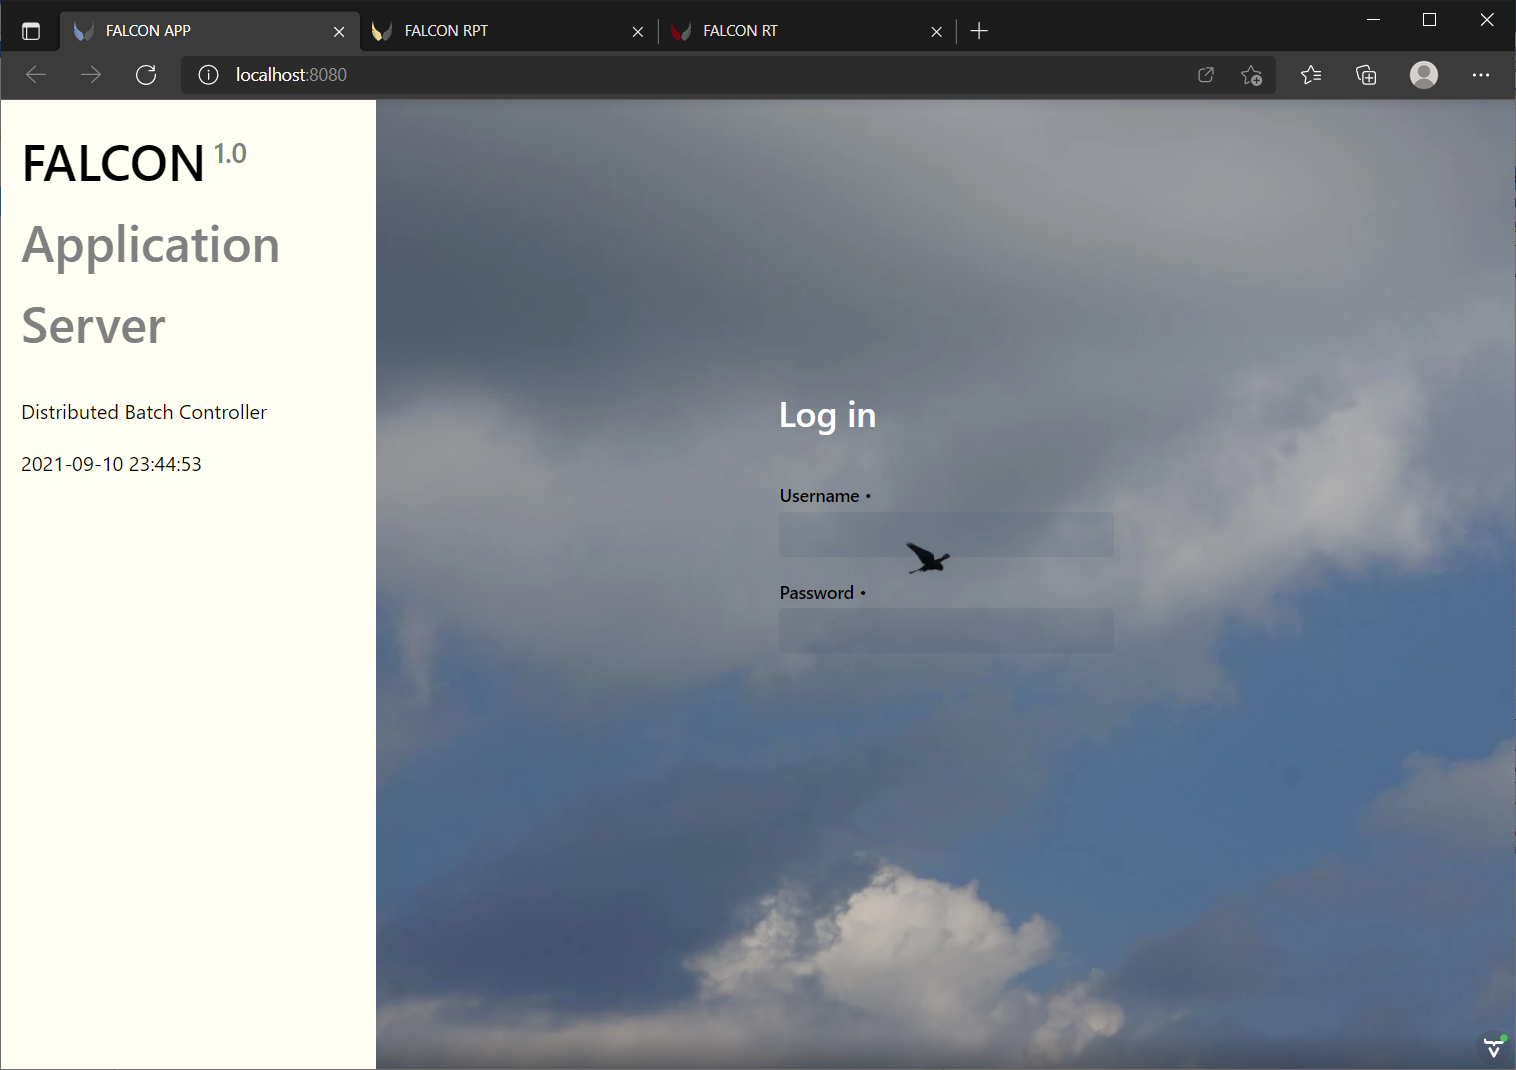This screenshot has height=1070, width=1516.
Task: Close the FALCON RPT tab
Action: [x=638, y=32]
